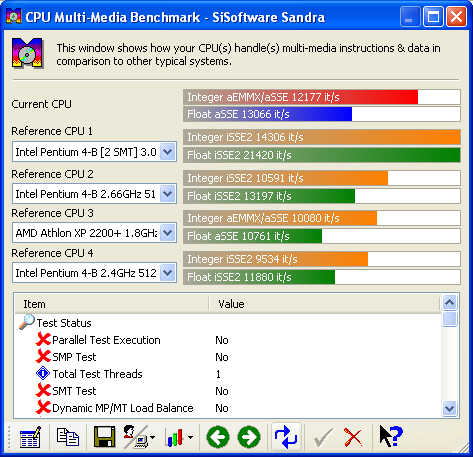Go back with the green left arrow
This screenshot has width=473, height=457.
(218, 437)
